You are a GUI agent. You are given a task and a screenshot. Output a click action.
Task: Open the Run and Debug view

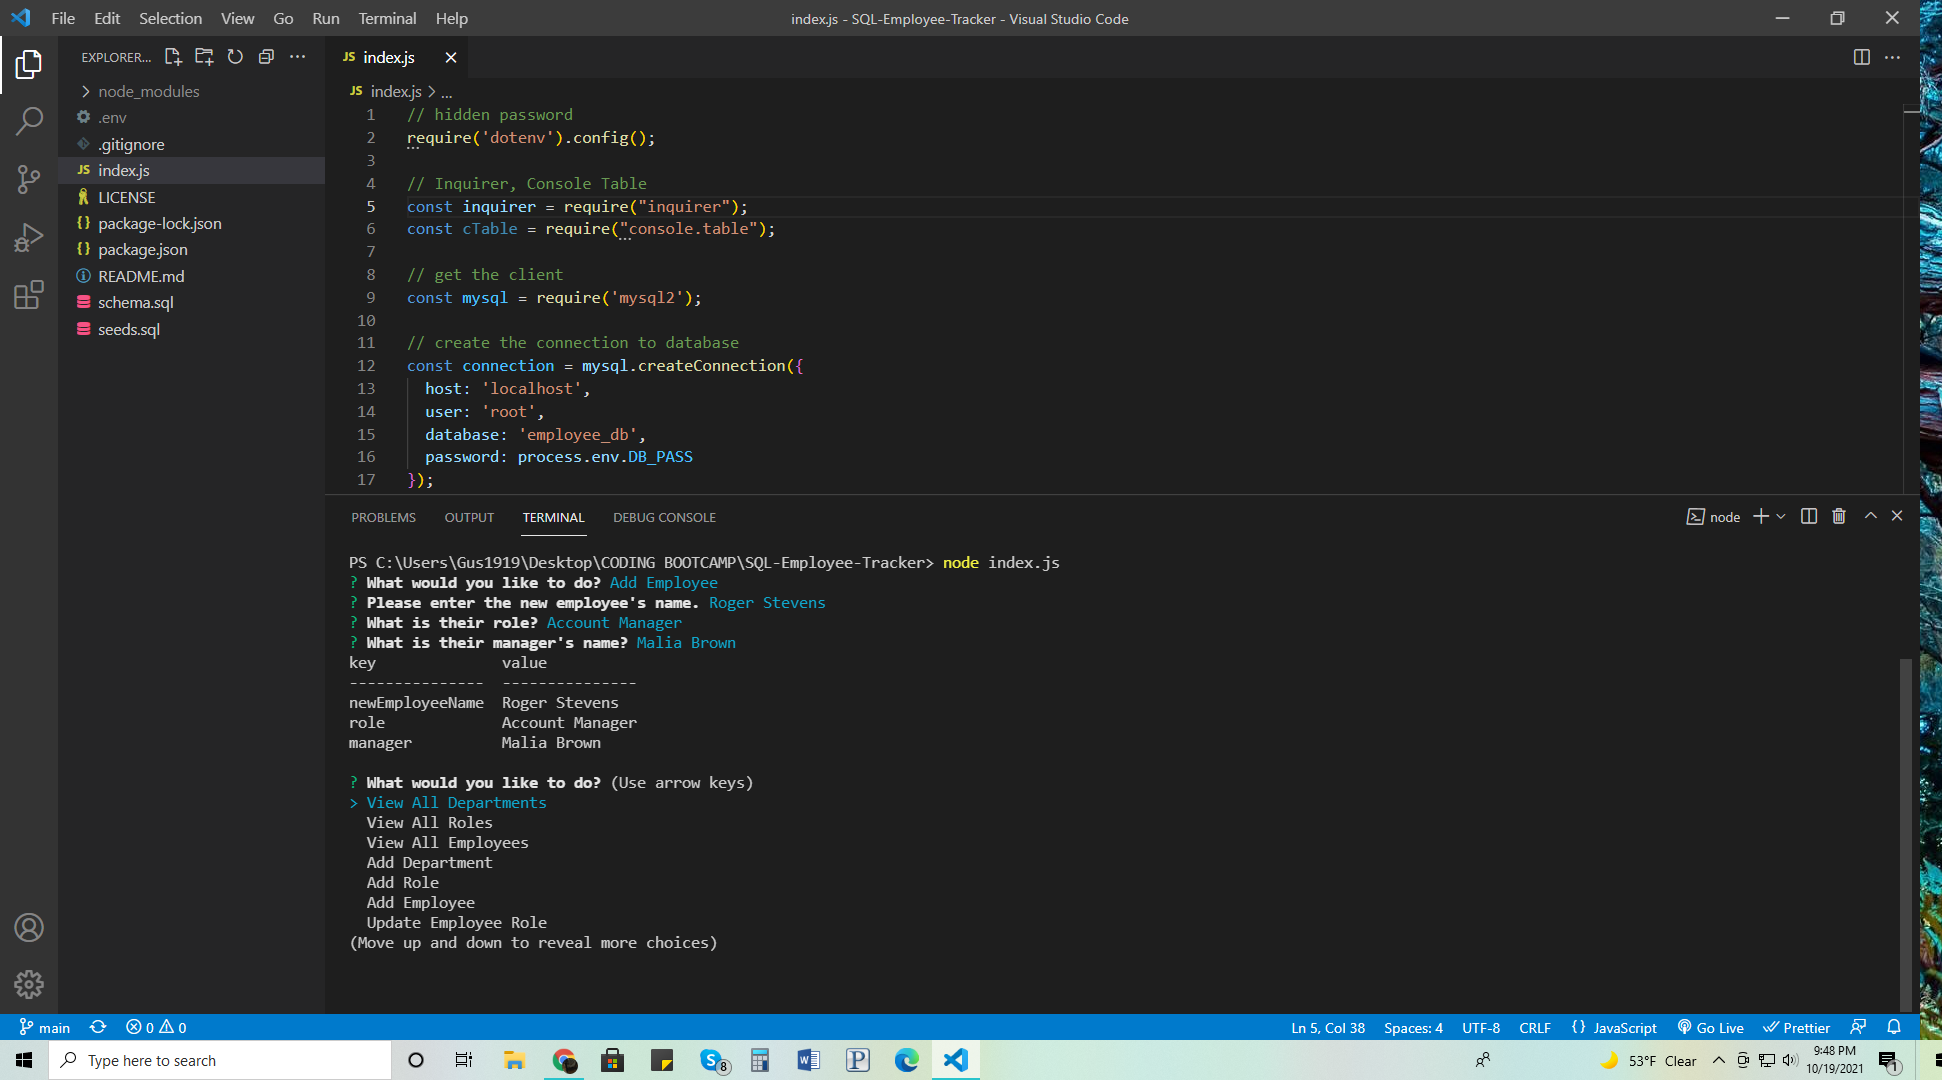point(29,237)
